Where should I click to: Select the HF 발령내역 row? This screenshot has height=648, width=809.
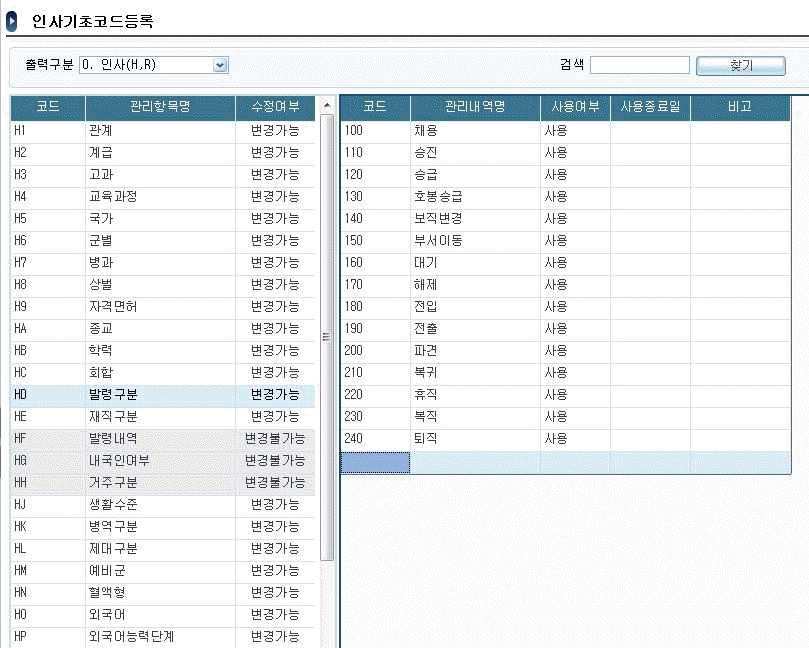click(x=160, y=438)
